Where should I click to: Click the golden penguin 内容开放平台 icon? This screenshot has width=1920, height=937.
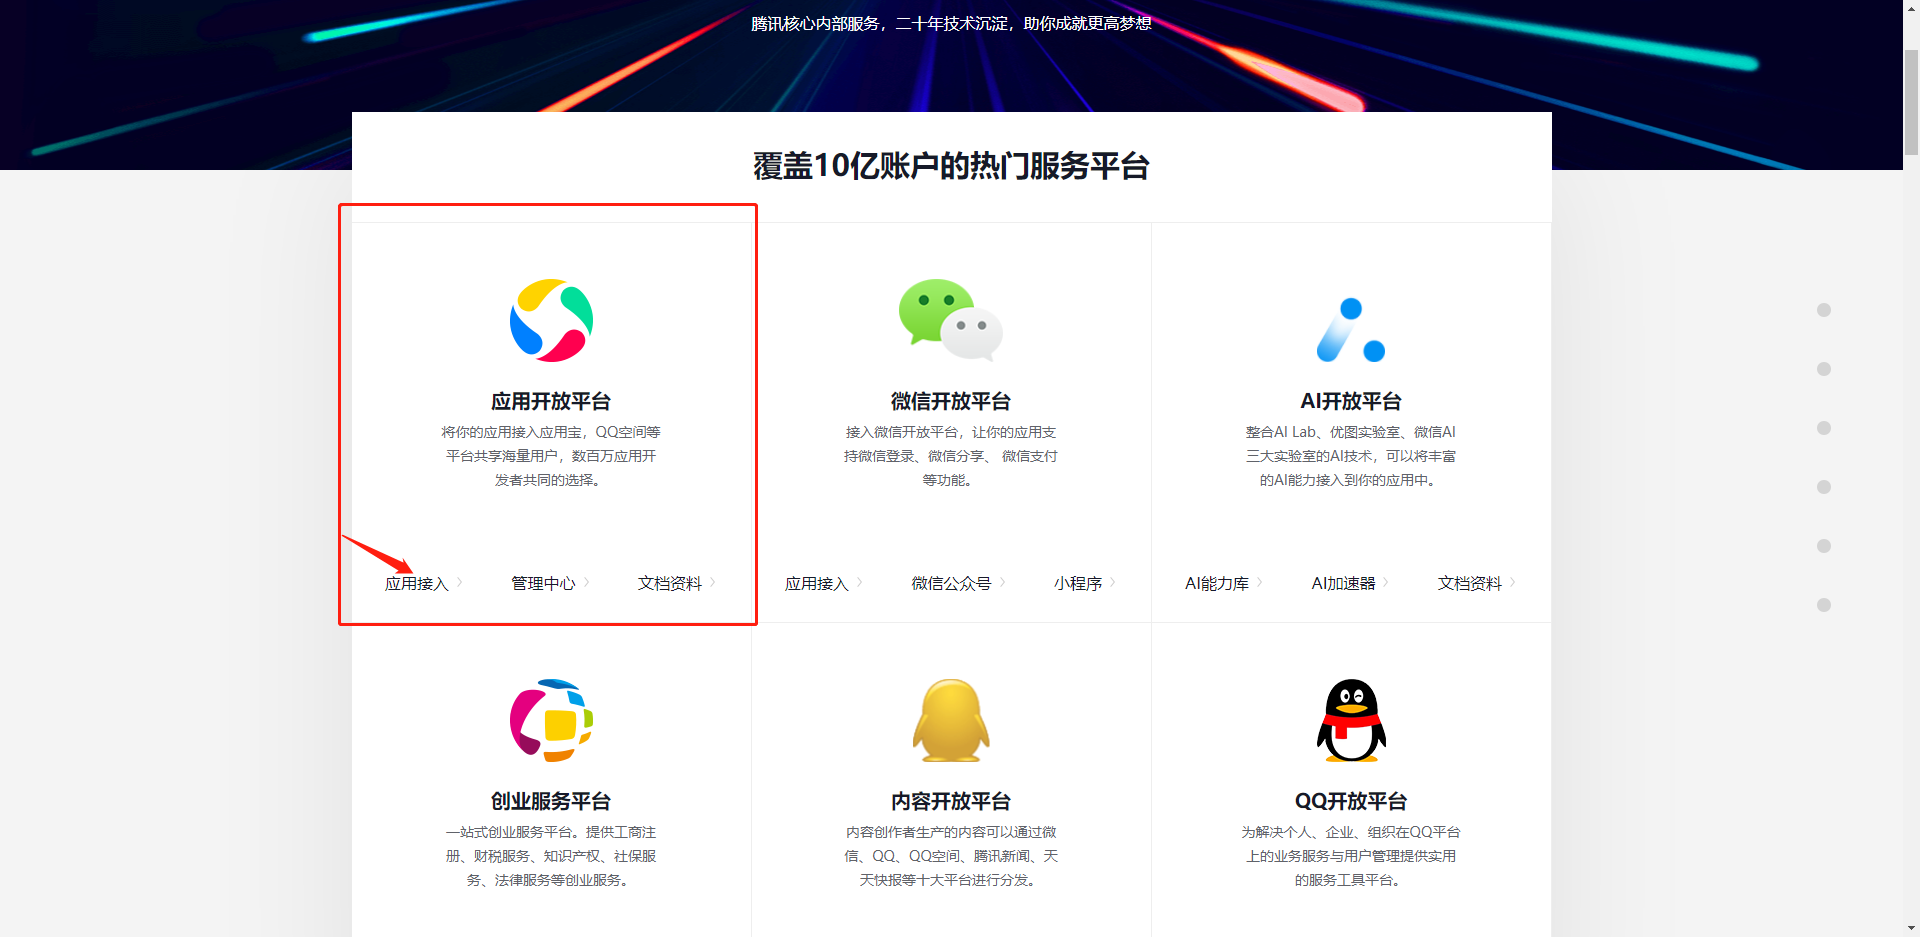point(951,720)
